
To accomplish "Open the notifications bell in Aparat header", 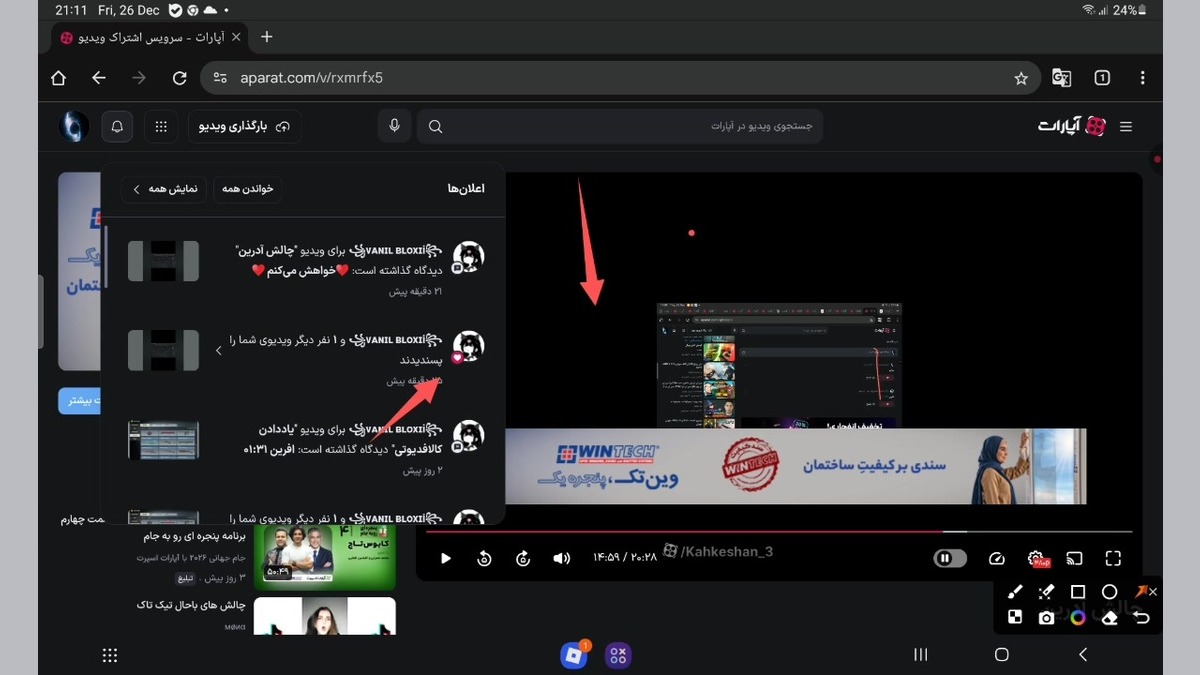I will (117, 127).
